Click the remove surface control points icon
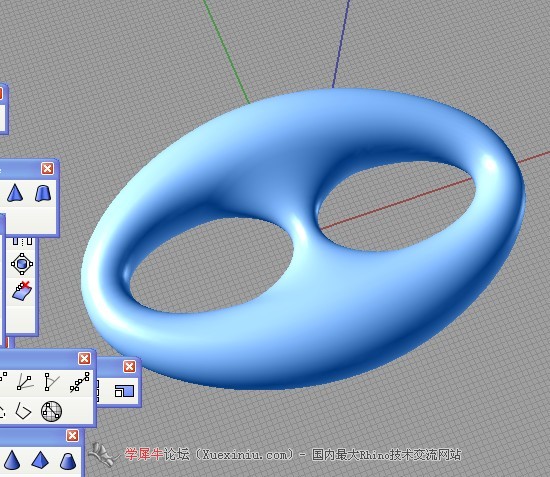The width and height of the screenshot is (550, 477). coord(22,291)
